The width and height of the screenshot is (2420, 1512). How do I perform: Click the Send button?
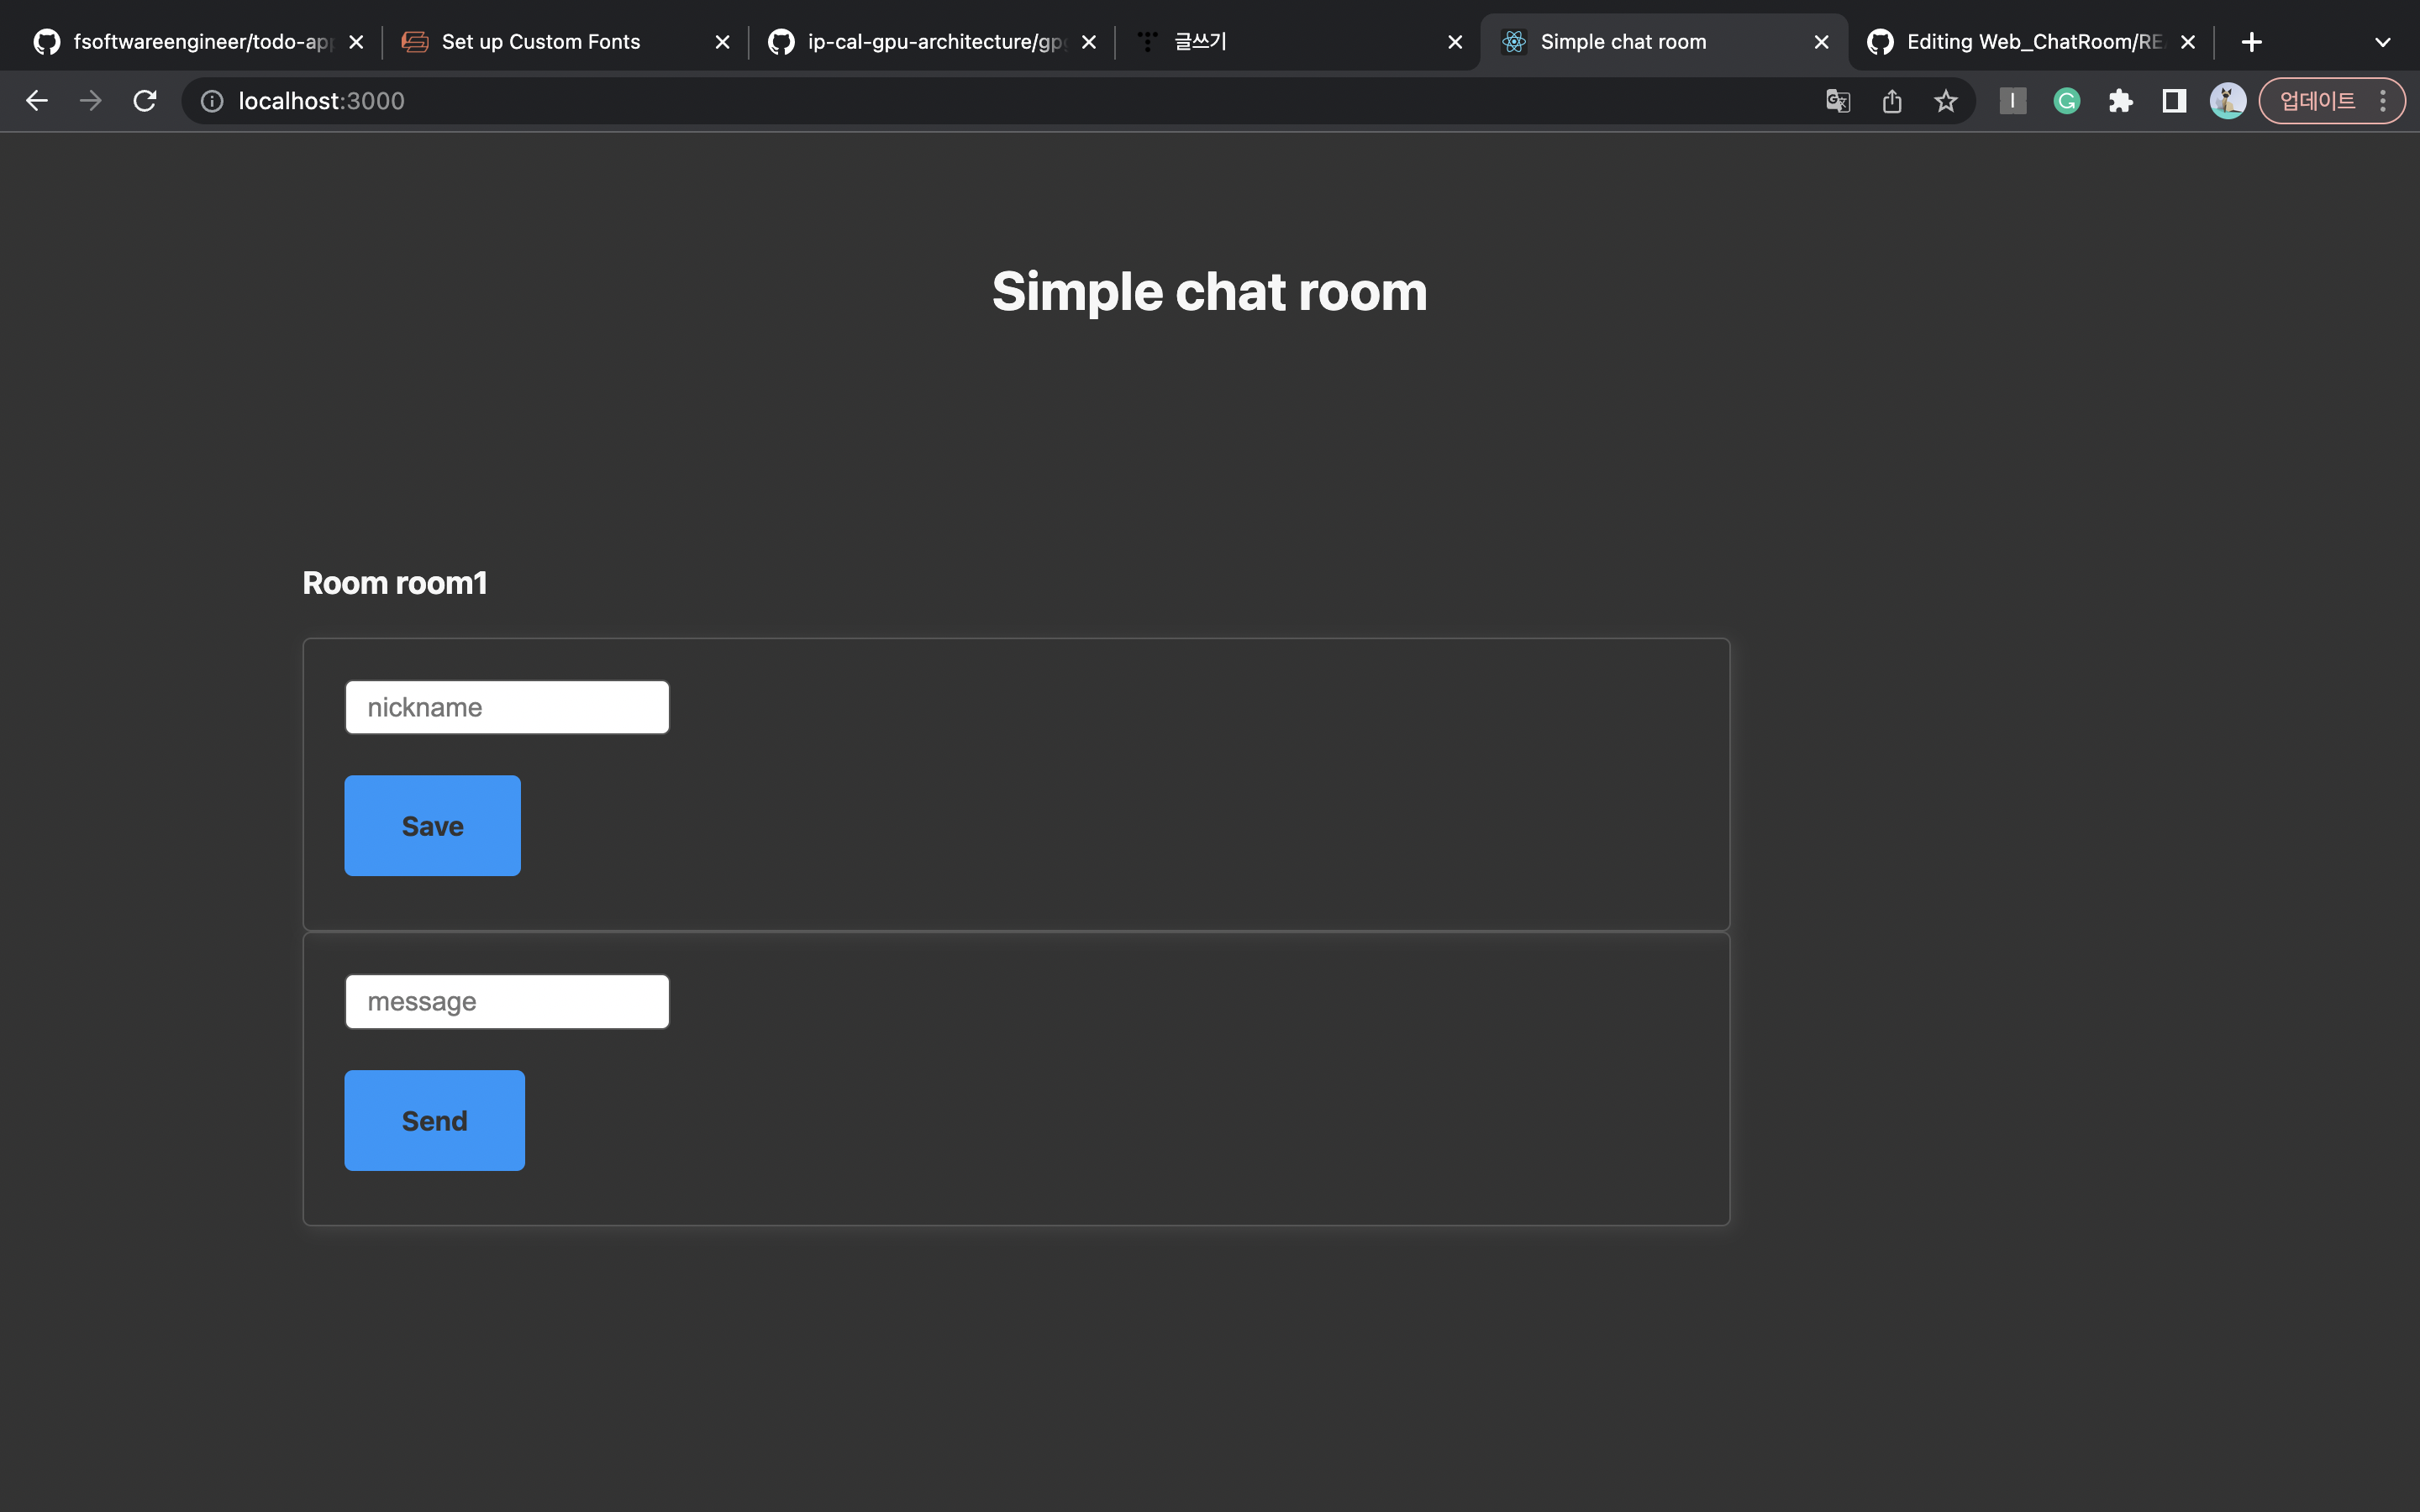tap(434, 1120)
